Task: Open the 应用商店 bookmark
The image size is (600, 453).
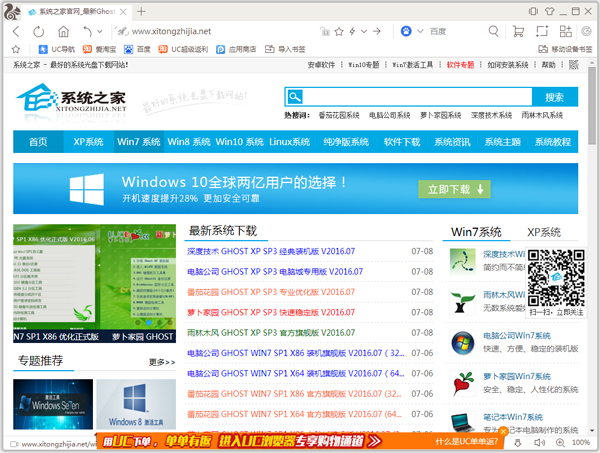Action: click(x=236, y=49)
